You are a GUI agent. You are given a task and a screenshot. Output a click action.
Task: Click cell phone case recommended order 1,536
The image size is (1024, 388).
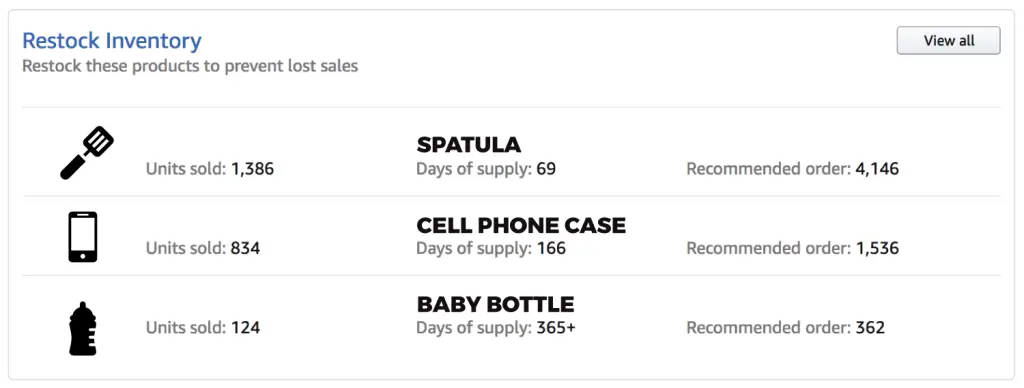pos(877,248)
